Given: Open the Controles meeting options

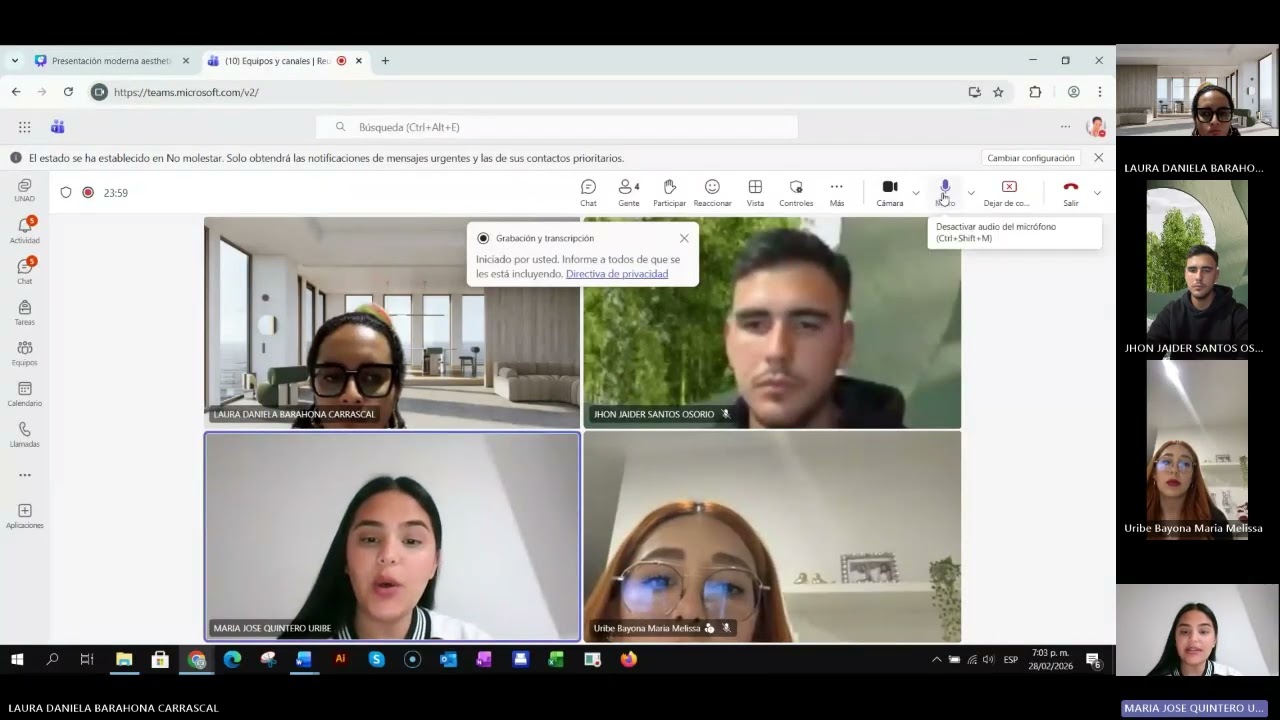Looking at the screenshot, I should [x=796, y=193].
